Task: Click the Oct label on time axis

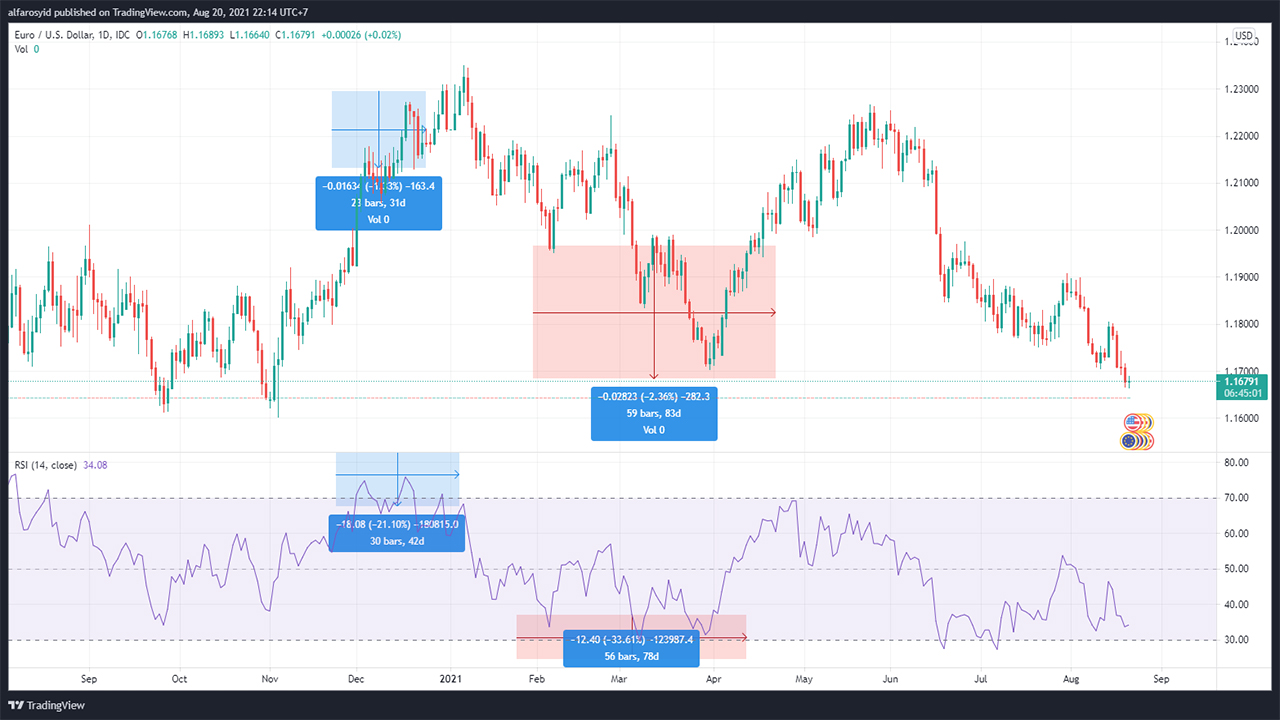Action: pyautogui.click(x=179, y=678)
